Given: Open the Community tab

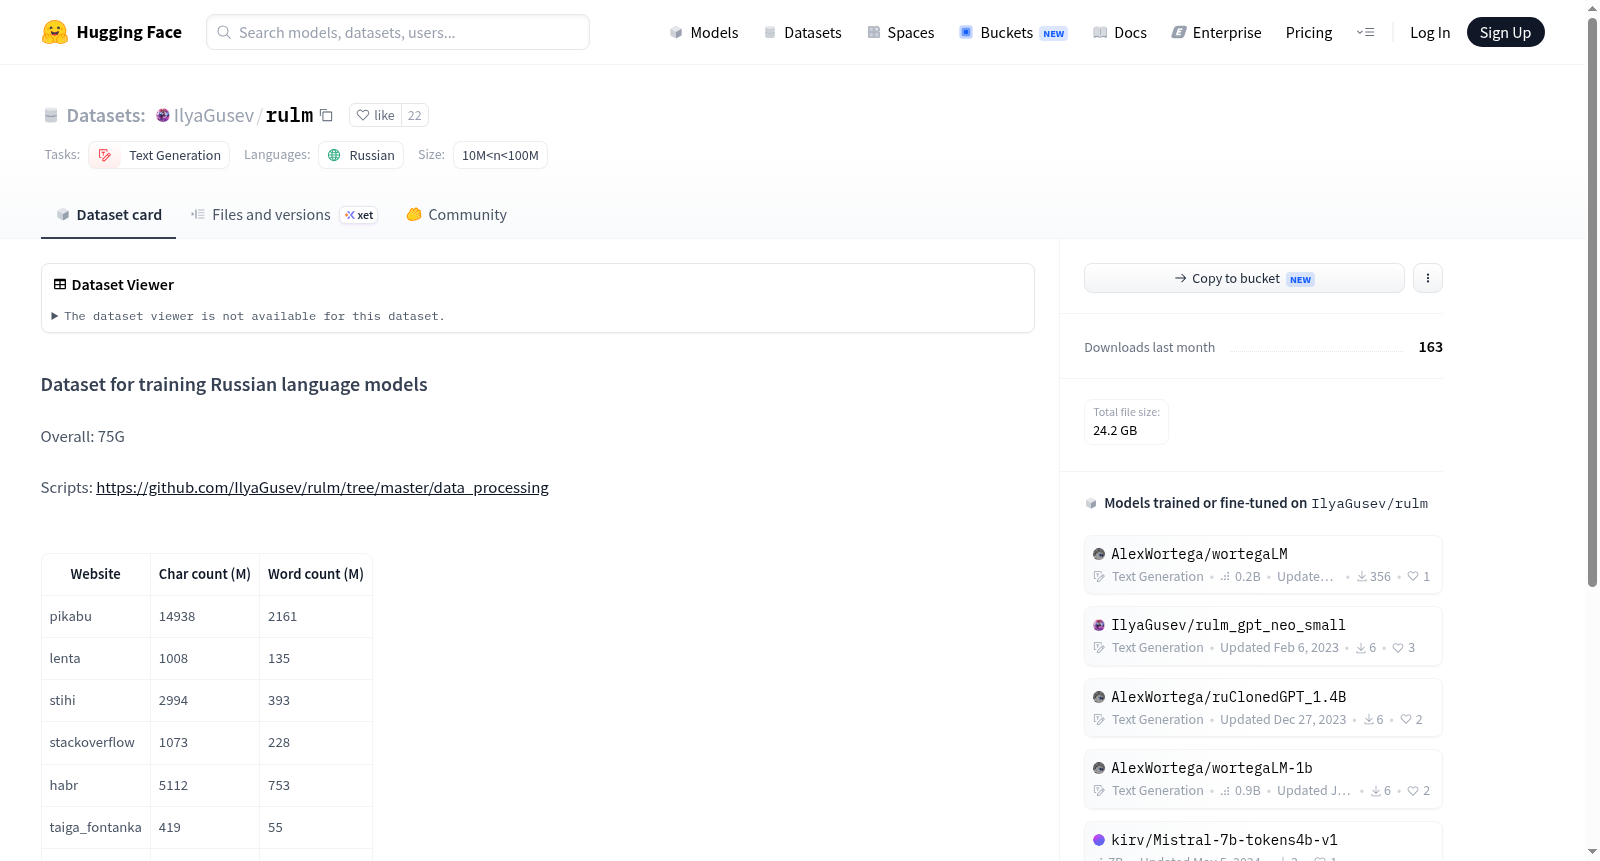Looking at the screenshot, I should point(457,214).
